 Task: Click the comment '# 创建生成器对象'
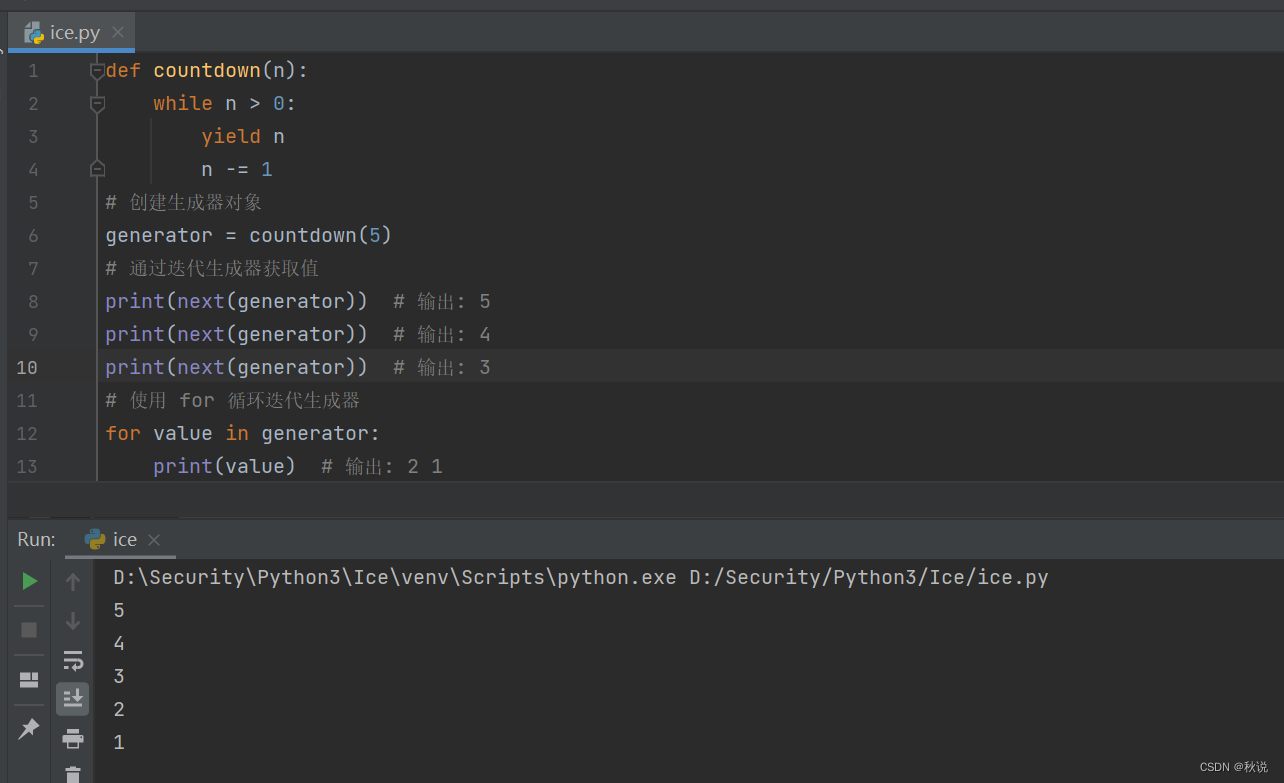184,202
